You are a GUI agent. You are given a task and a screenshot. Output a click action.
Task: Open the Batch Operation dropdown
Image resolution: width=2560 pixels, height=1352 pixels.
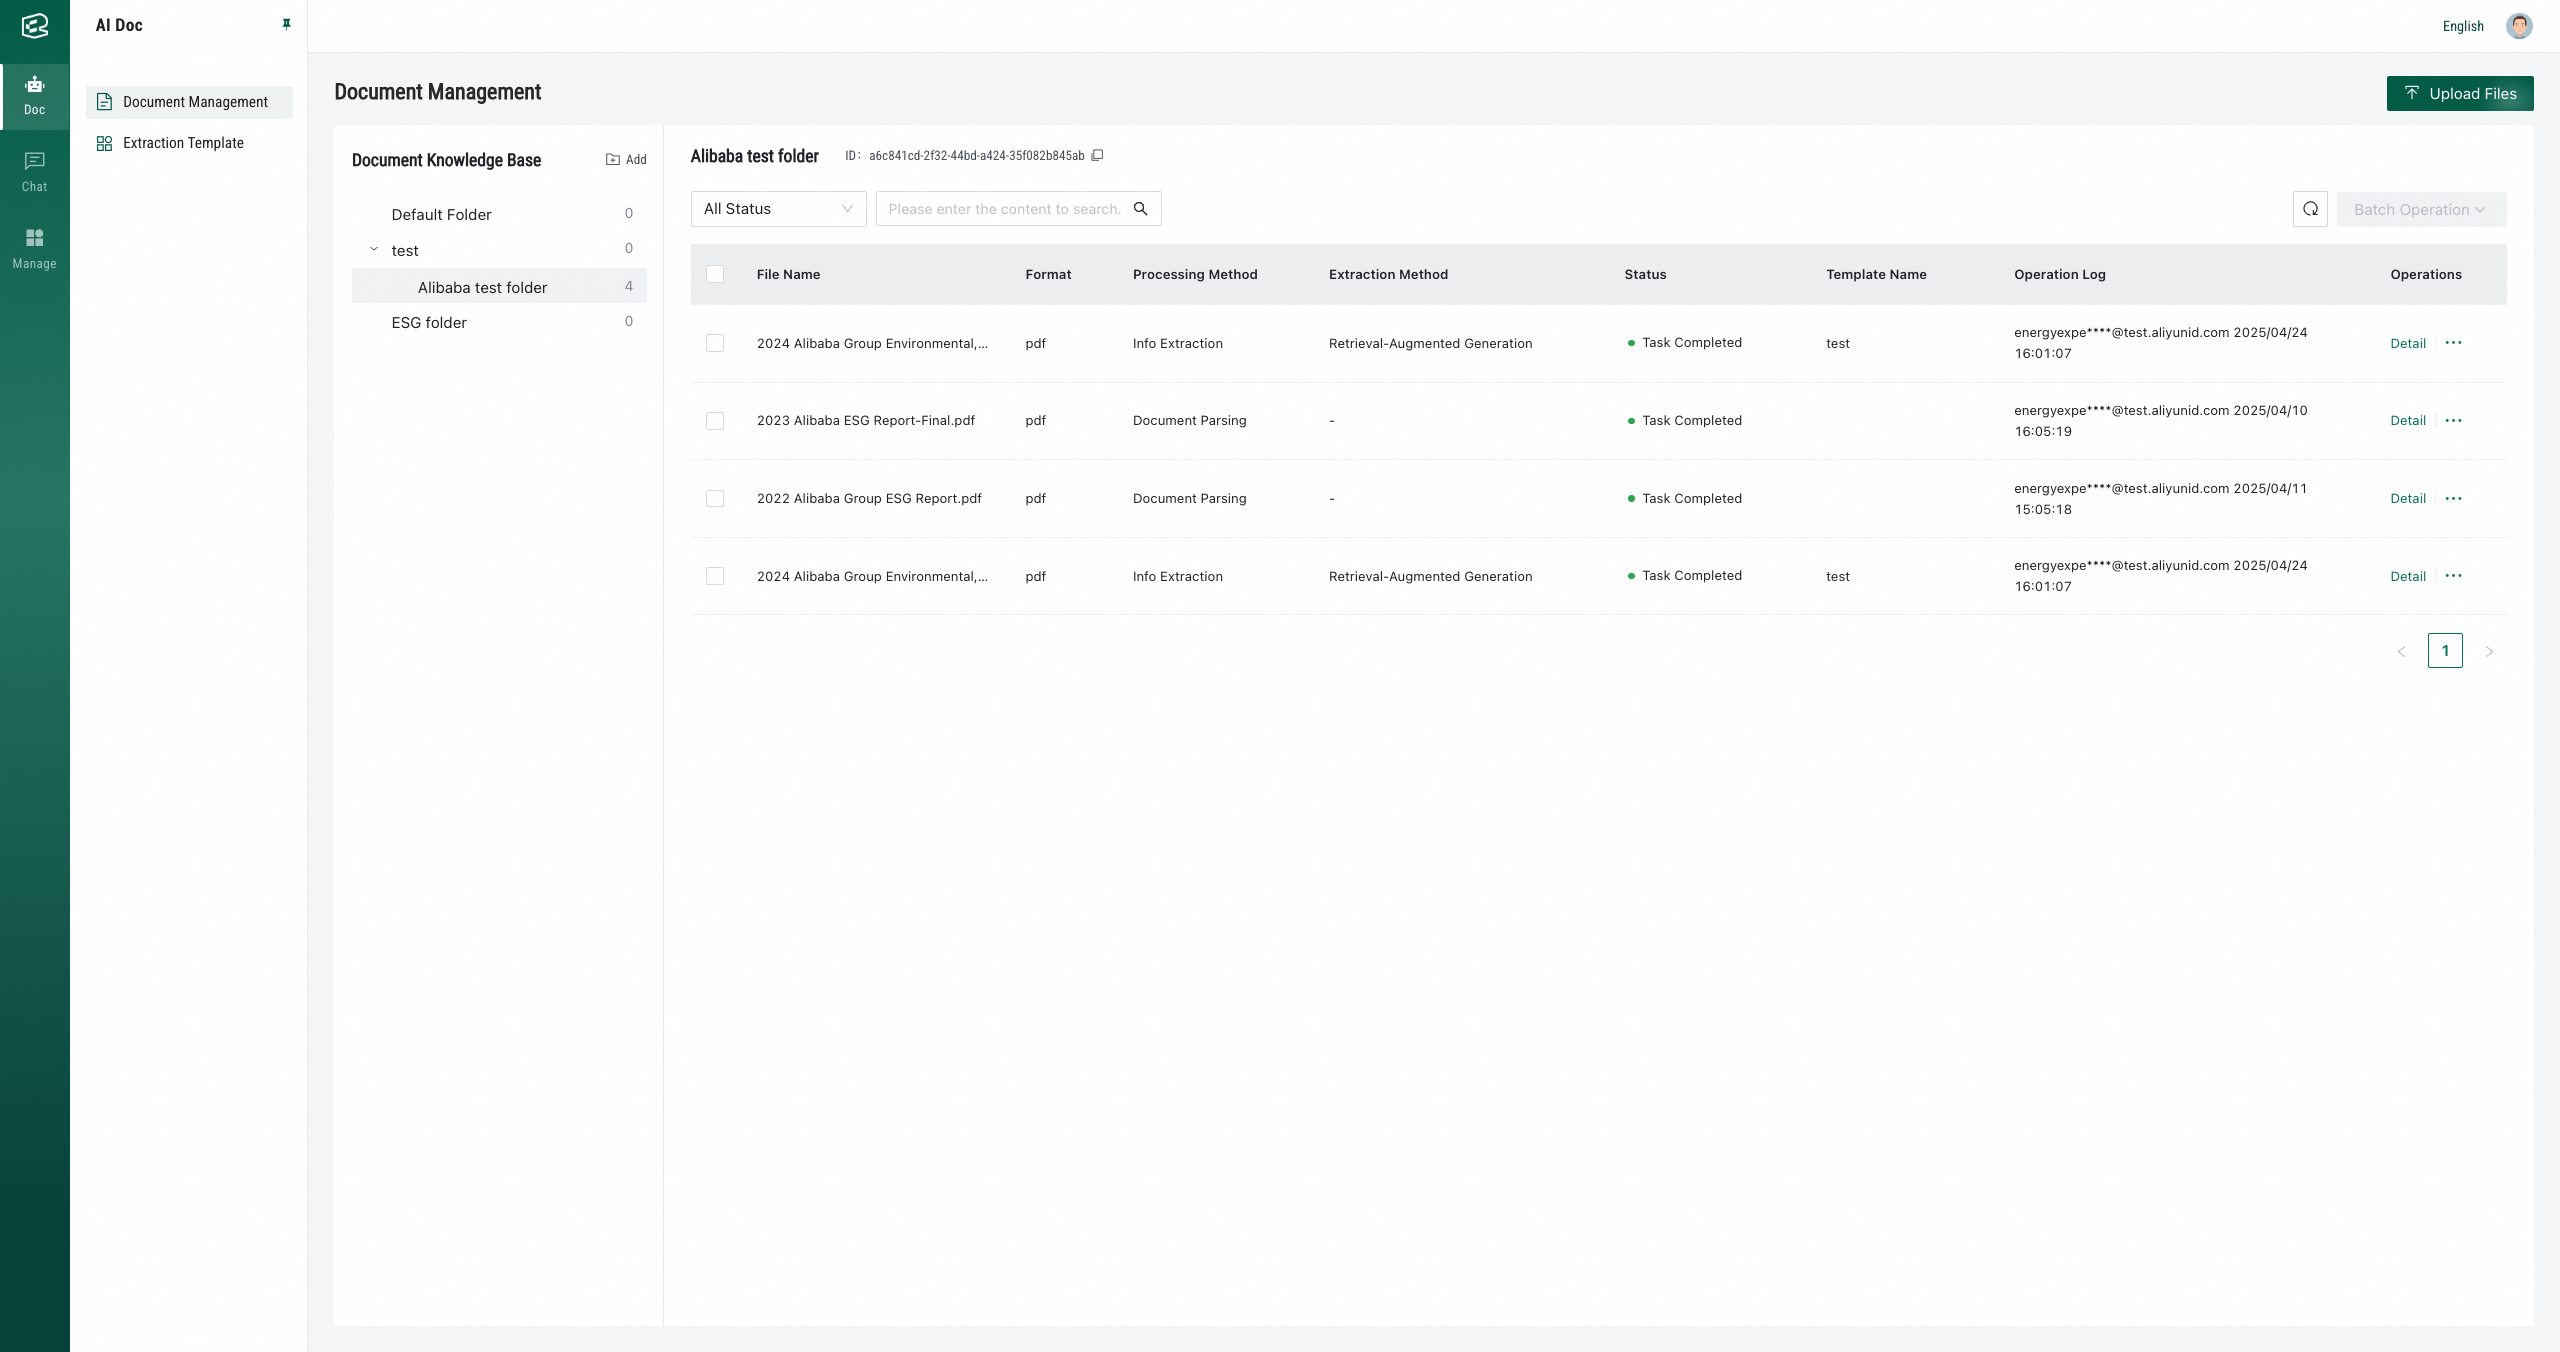coord(2420,210)
